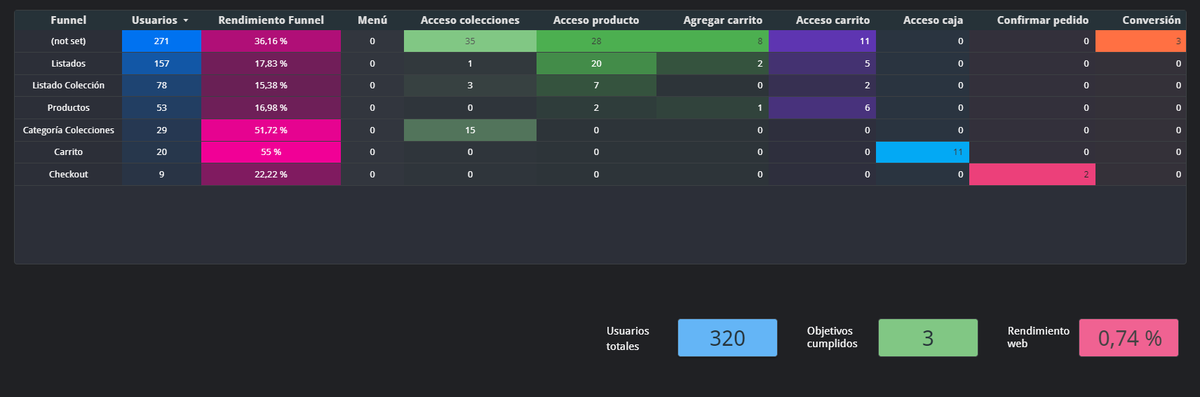The height and width of the screenshot is (397, 1200).
Task: Click the Confirmar pedido column header
Action: coord(1043,20)
